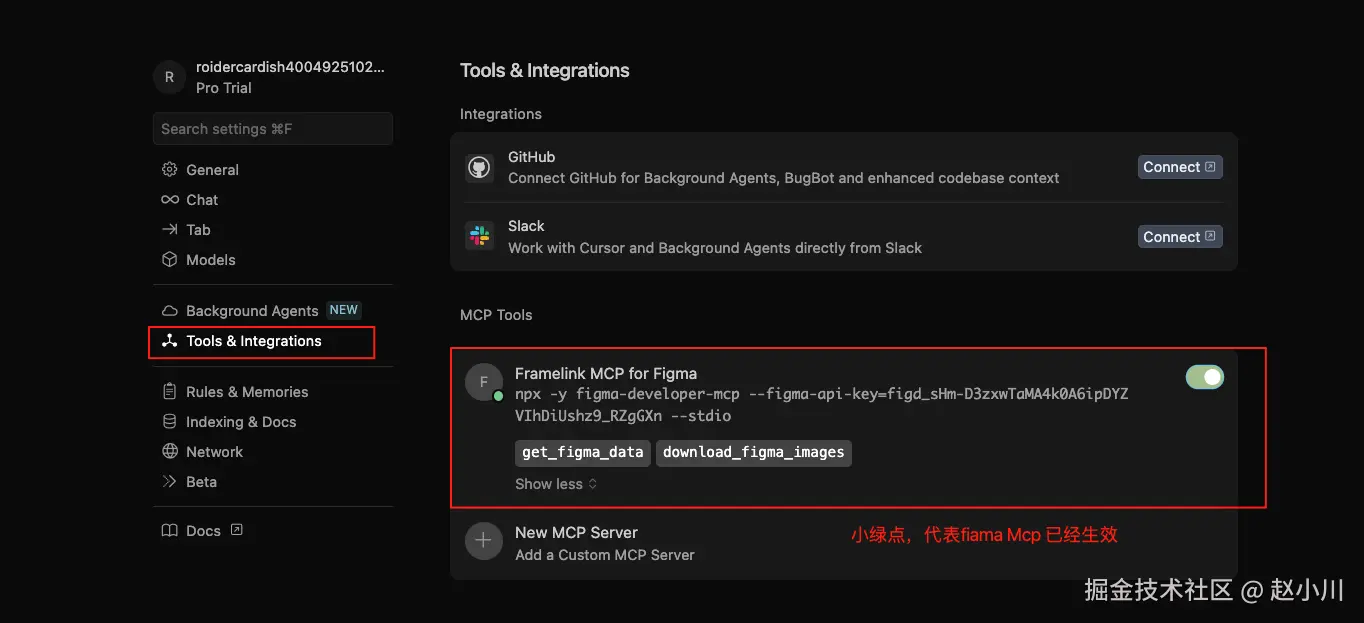Connect the GitHub integration
The height and width of the screenshot is (623, 1364).
click(x=1180, y=167)
